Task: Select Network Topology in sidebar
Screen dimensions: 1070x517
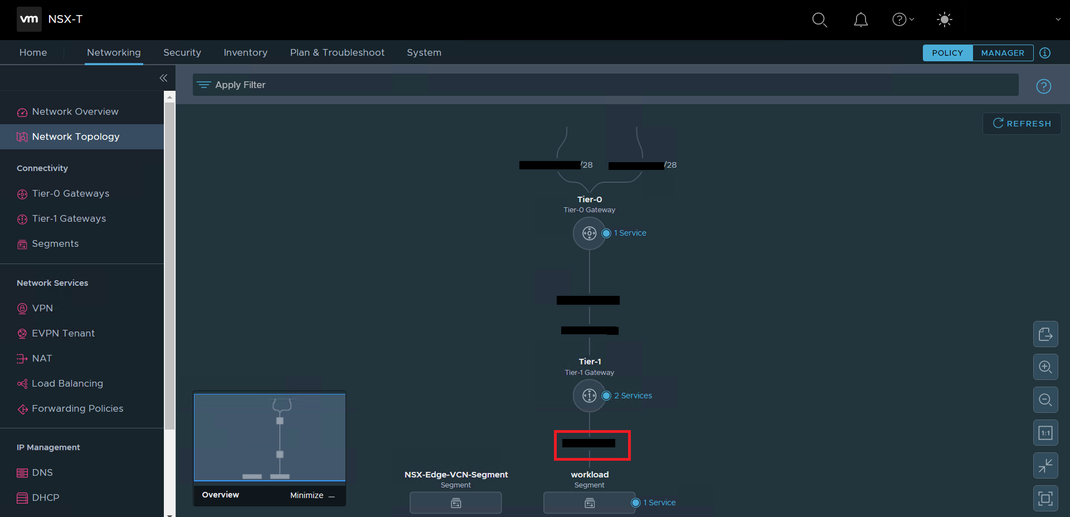Action: coord(82,136)
